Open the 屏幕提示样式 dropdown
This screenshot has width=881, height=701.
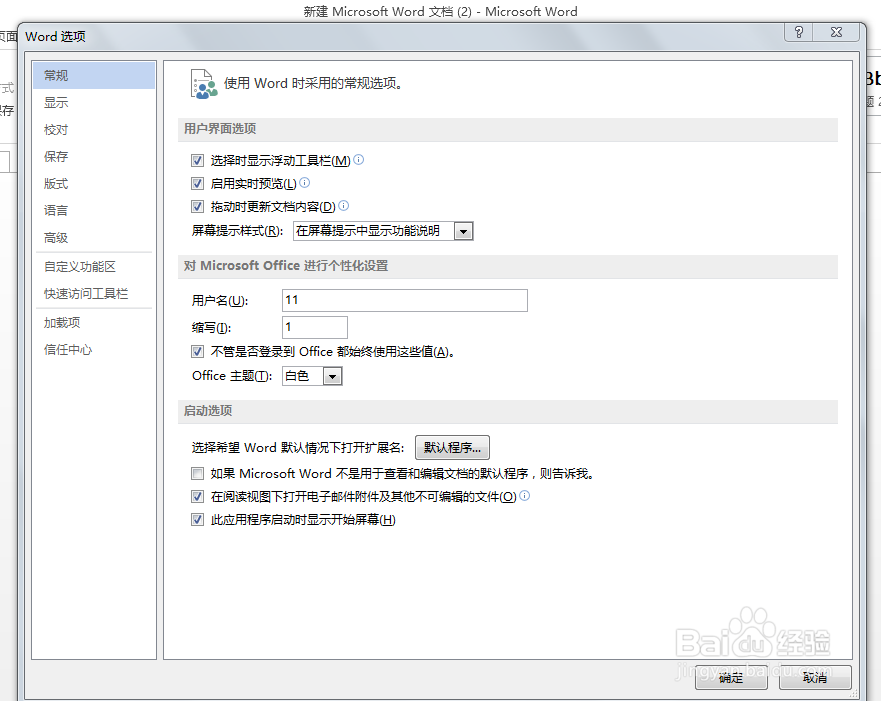point(462,230)
